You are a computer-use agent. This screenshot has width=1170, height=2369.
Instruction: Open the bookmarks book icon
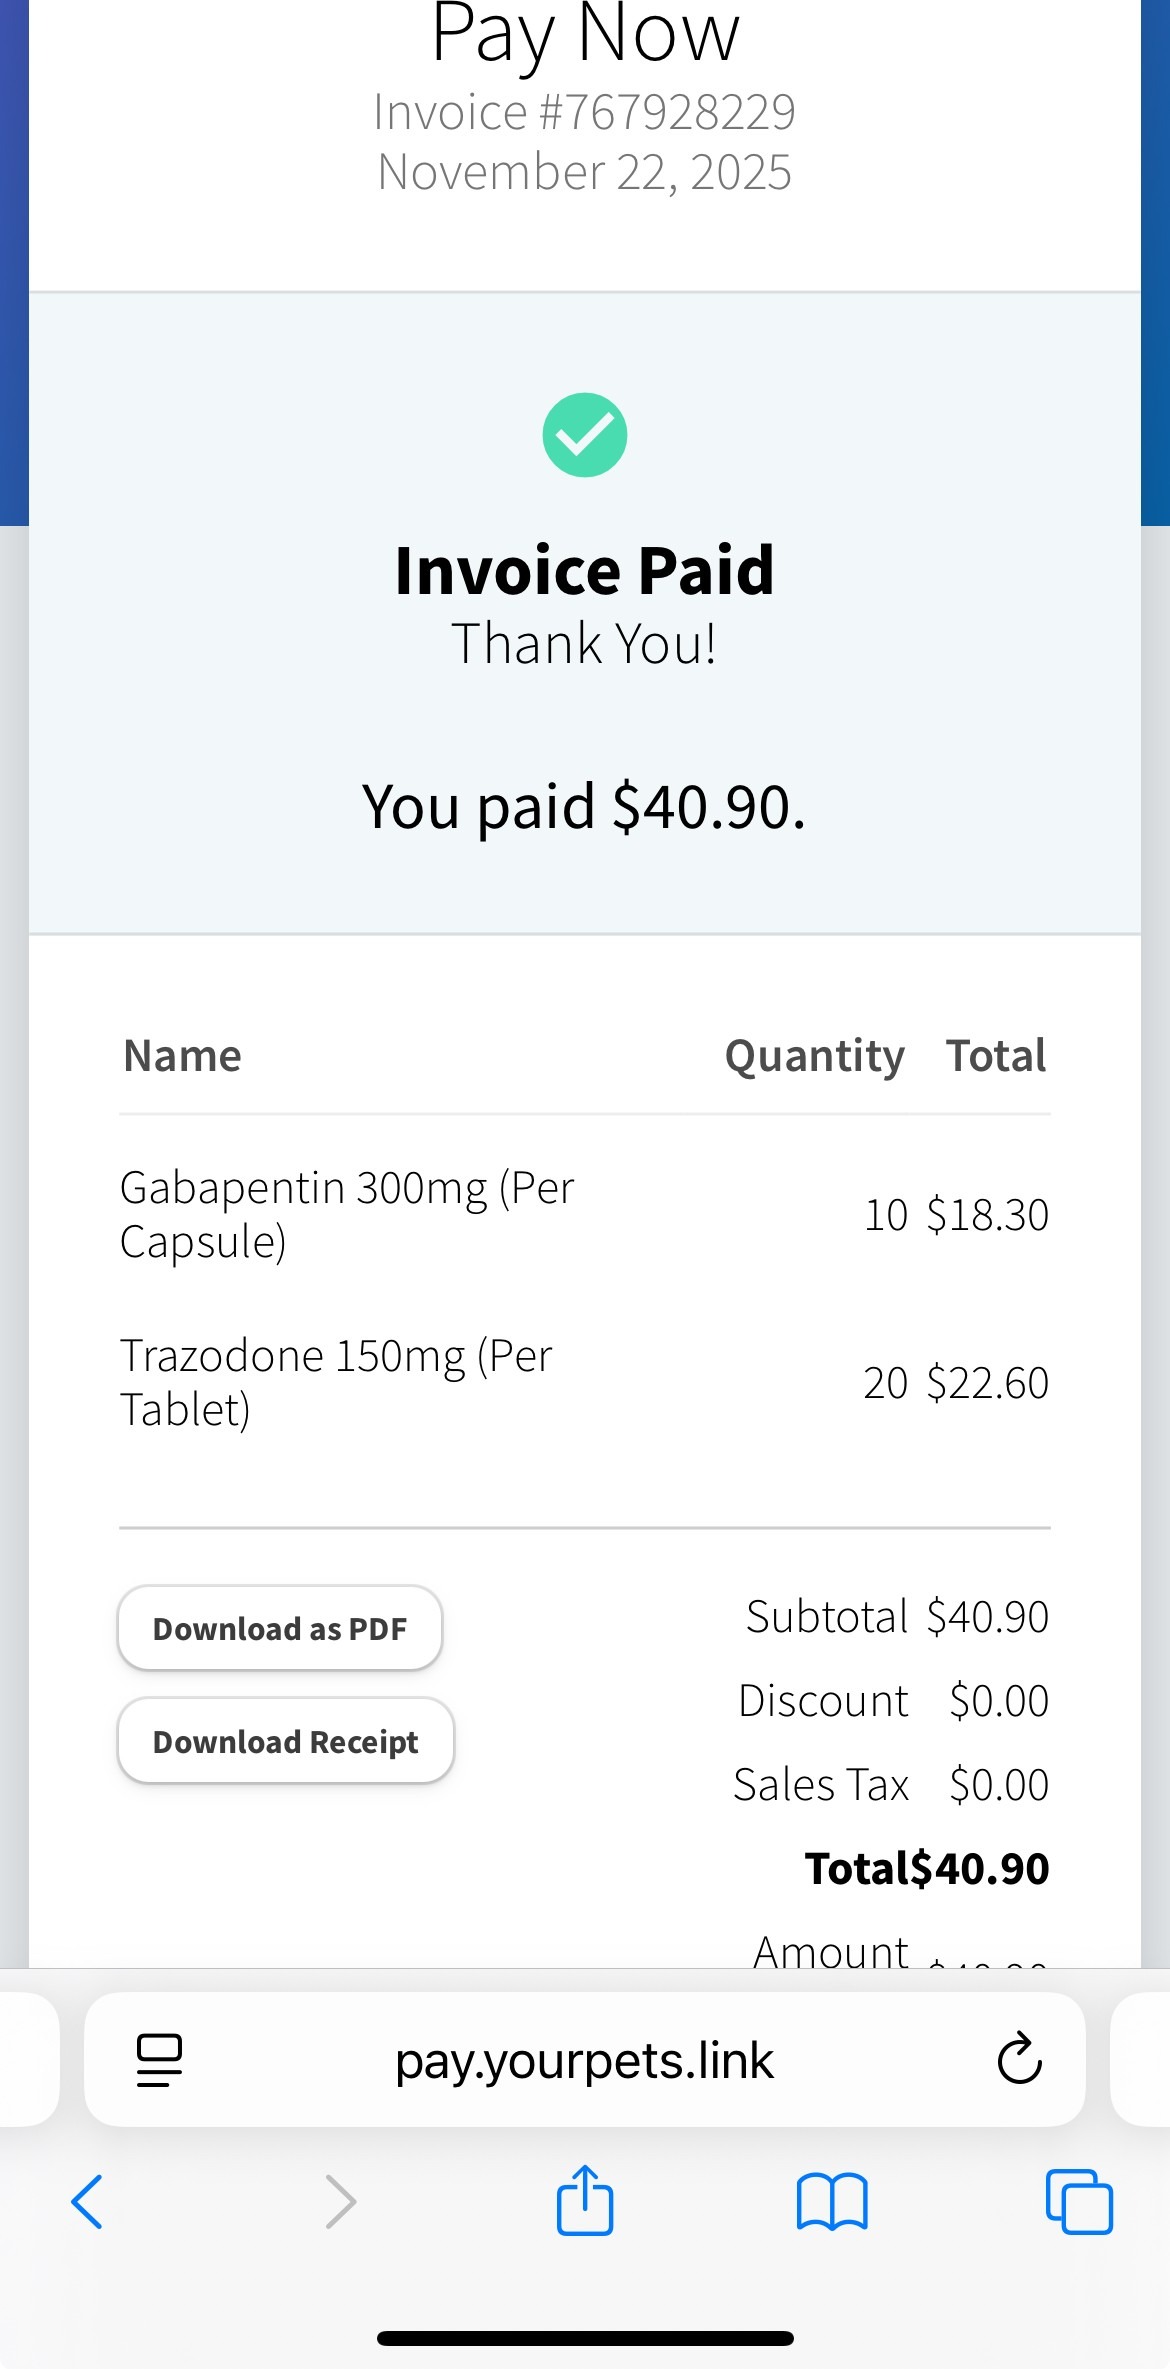pos(832,2202)
